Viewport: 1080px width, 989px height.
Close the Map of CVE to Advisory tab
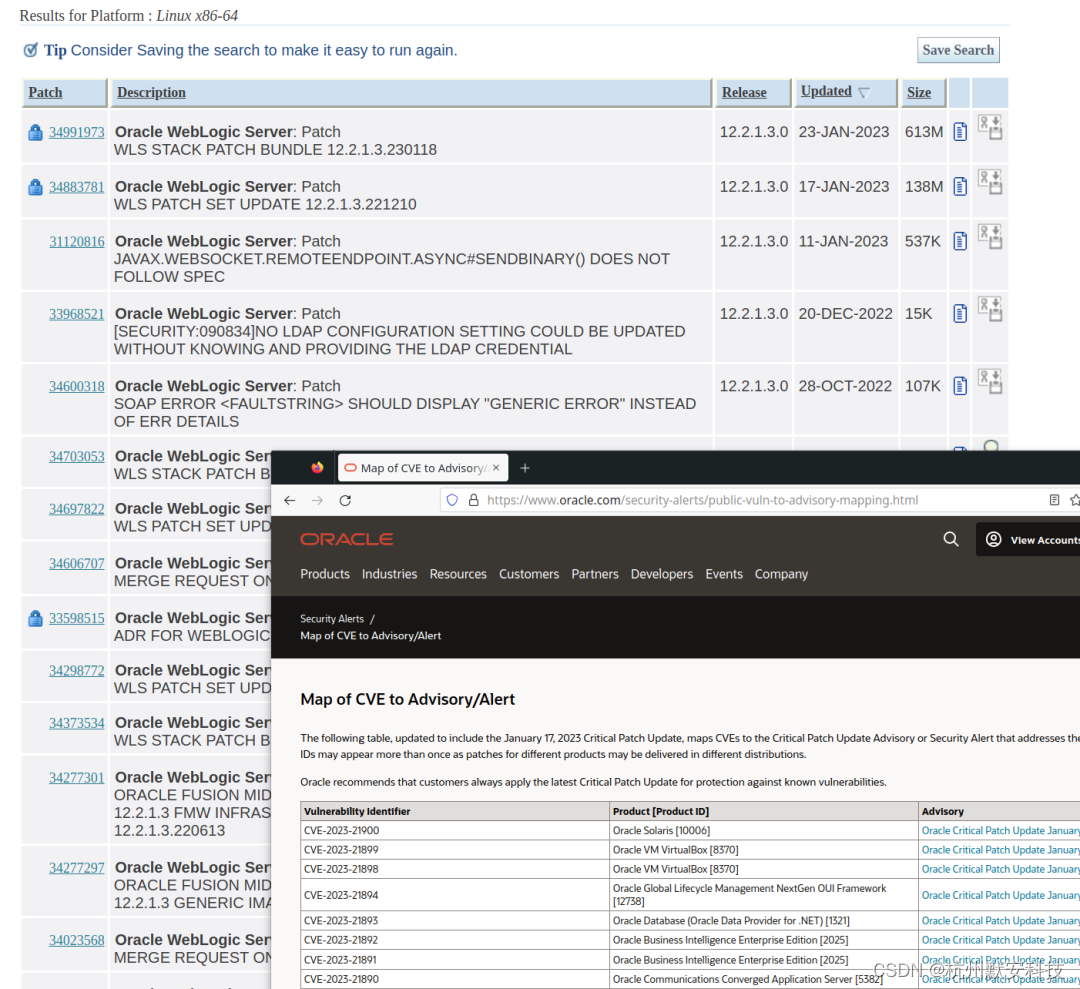click(496, 468)
